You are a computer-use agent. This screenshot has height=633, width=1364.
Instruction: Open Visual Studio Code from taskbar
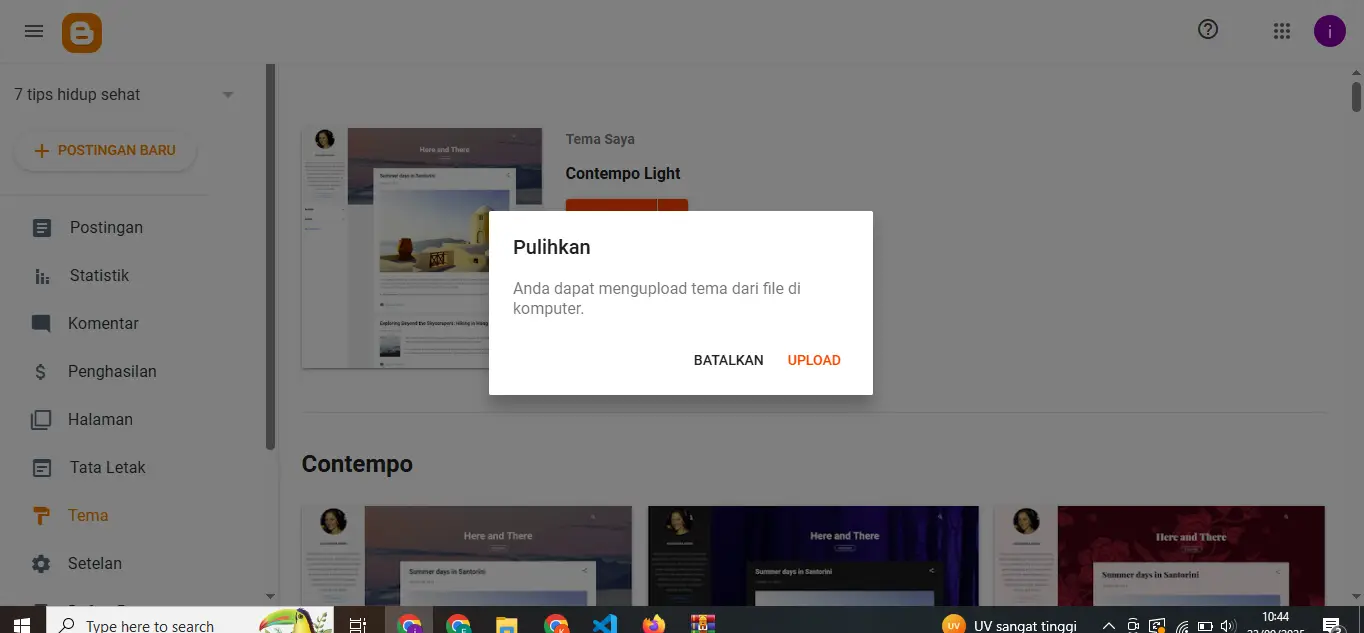[605, 624]
